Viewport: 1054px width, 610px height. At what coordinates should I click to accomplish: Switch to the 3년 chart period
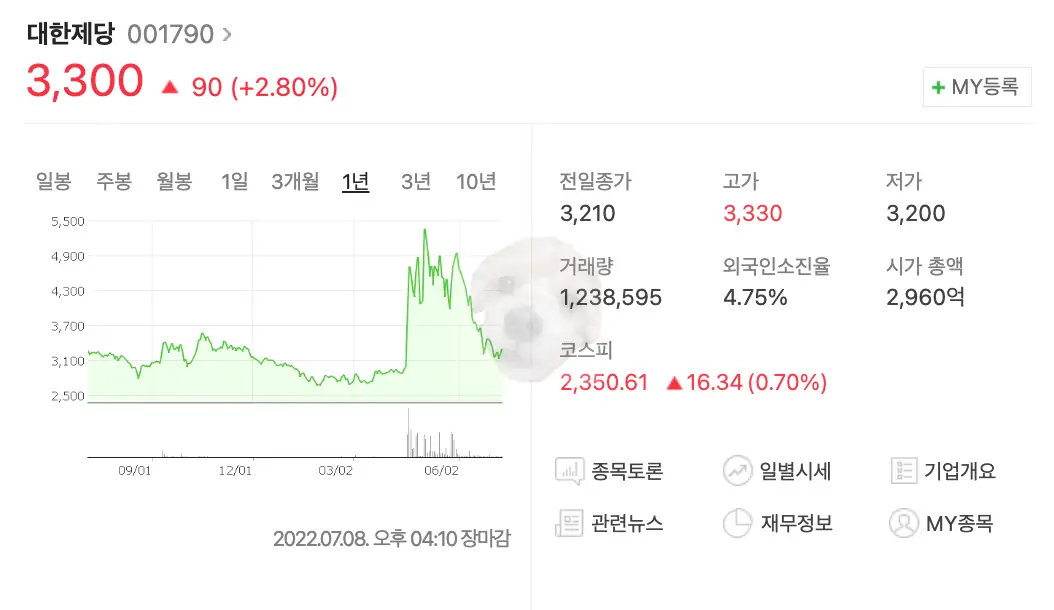(x=415, y=181)
